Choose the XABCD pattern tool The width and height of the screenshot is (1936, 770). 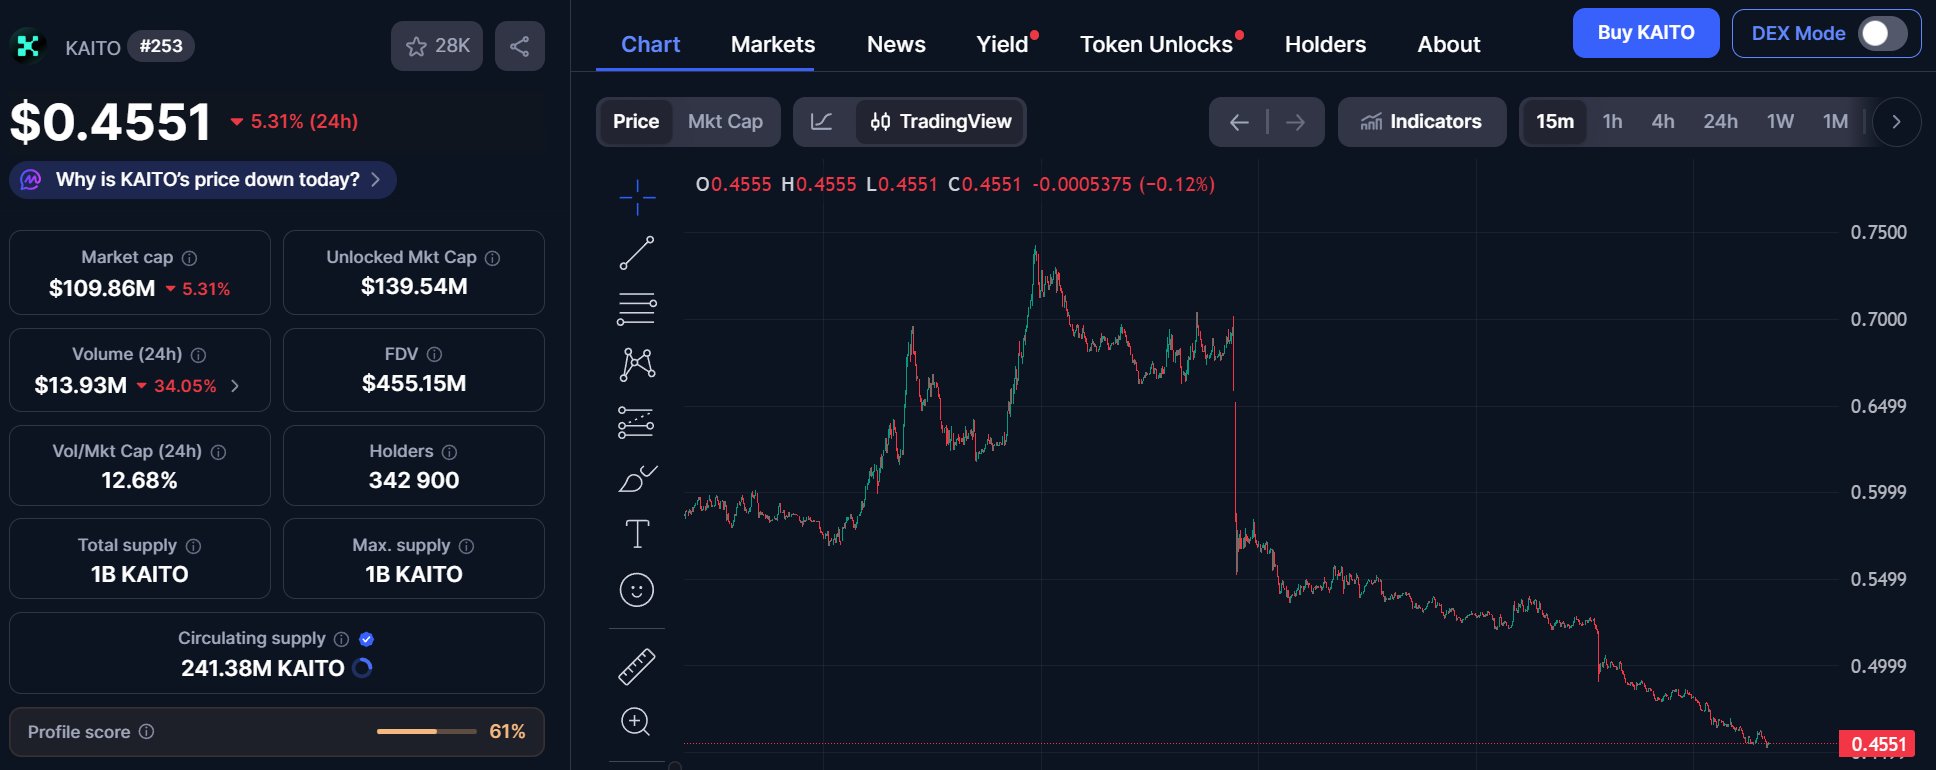click(637, 364)
